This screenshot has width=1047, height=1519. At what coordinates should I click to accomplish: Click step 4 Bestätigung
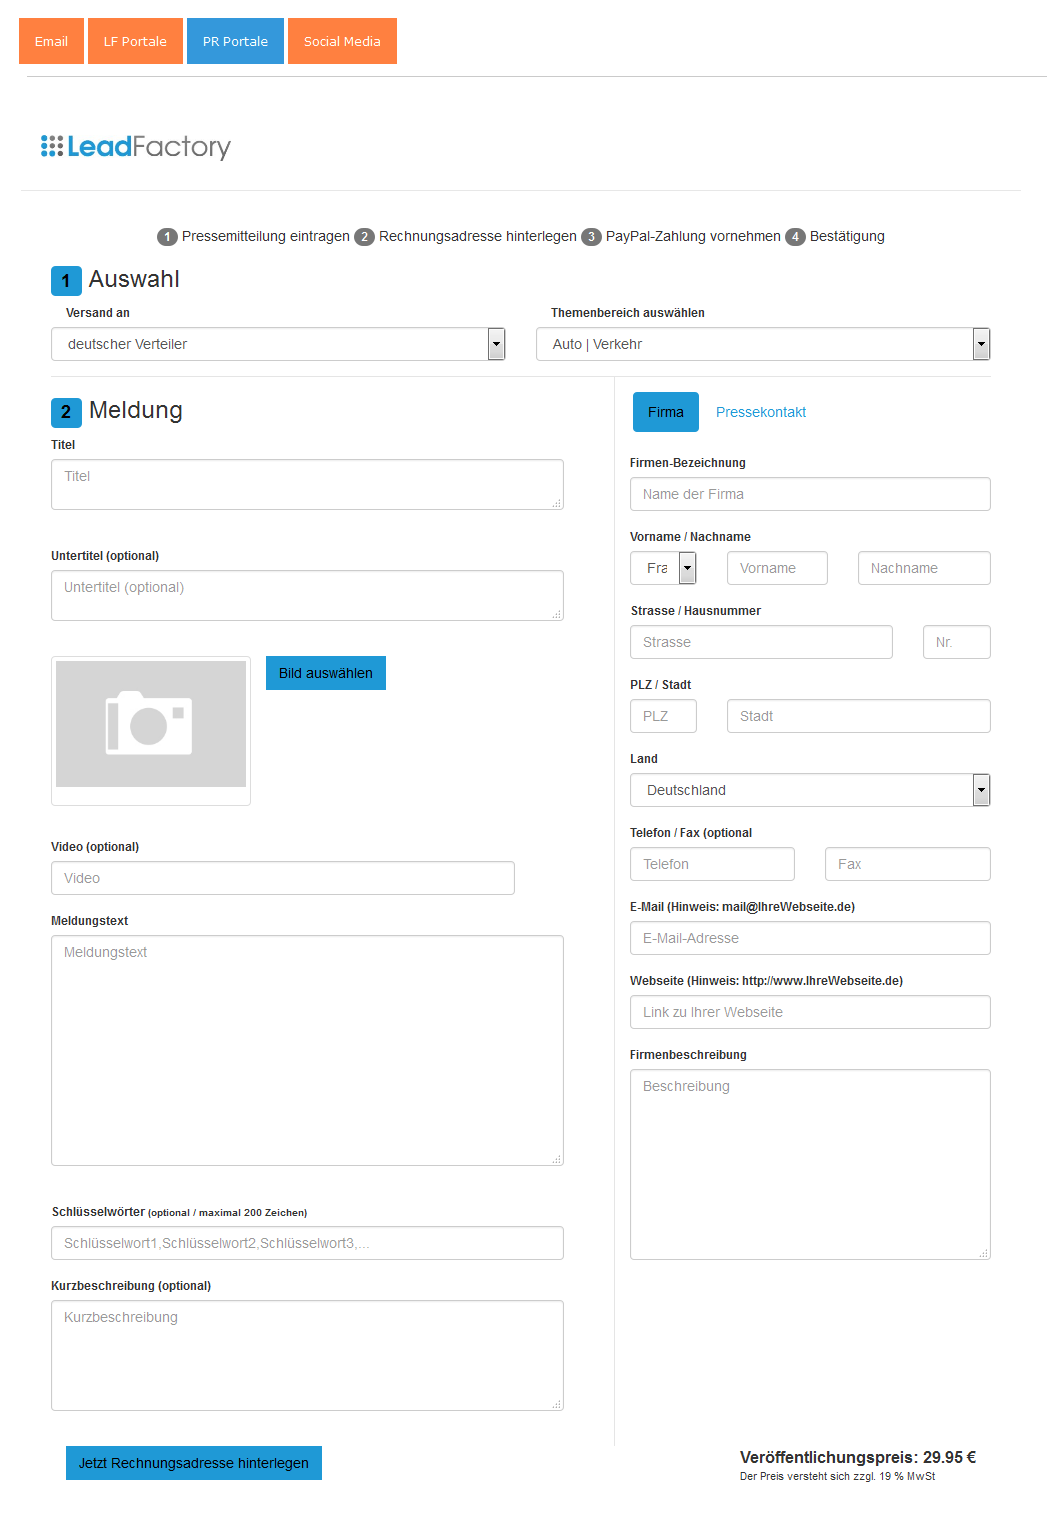[x=835, y=236]
